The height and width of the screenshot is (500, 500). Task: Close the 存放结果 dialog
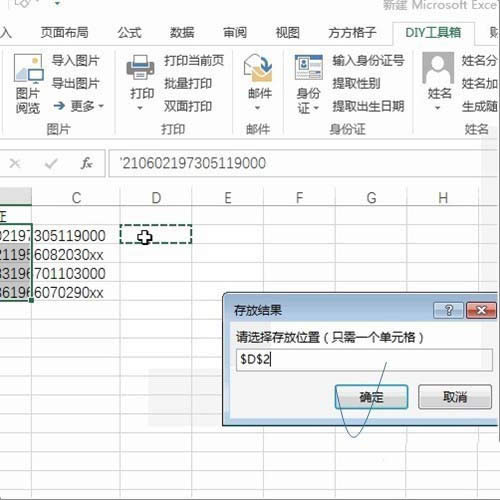pos(481,310)
